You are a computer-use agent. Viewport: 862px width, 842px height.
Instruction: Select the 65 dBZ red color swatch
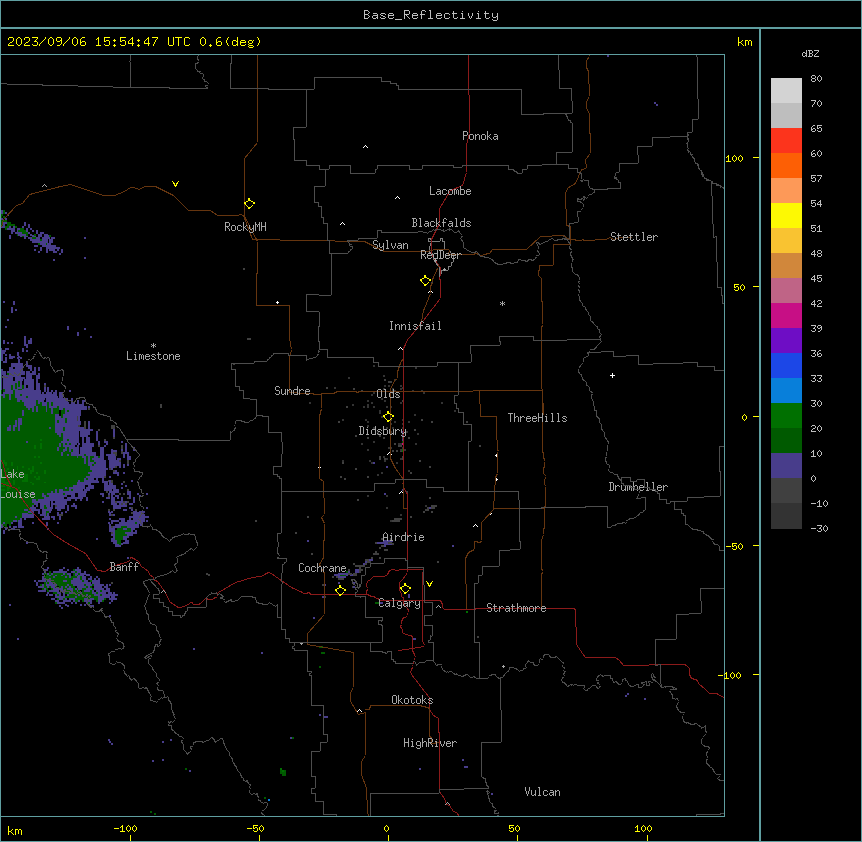click(x=786, y=140)
